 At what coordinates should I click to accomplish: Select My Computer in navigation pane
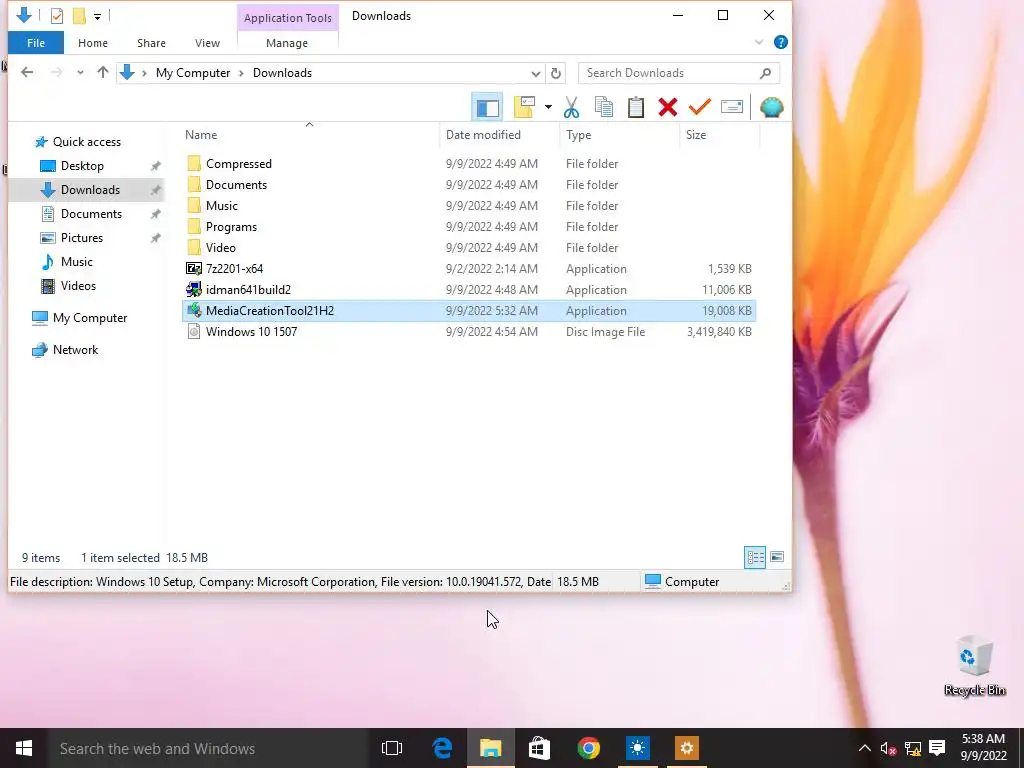pyautogui.click(x=89, y=318)
